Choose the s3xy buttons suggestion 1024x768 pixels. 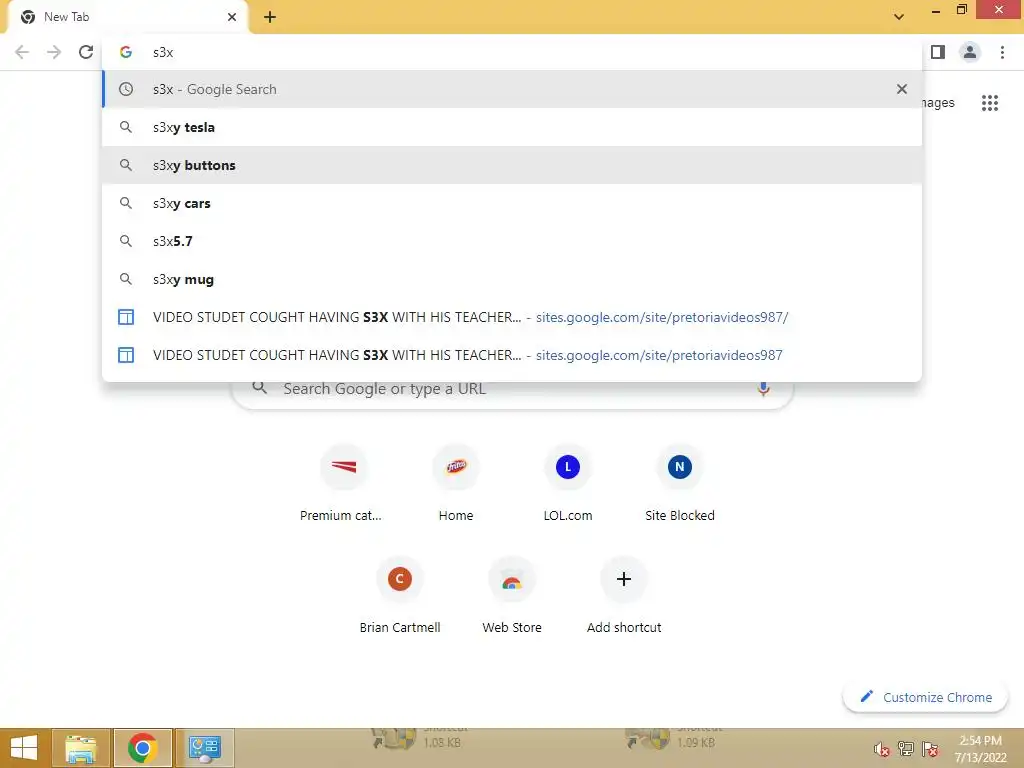tap(512, 165)
